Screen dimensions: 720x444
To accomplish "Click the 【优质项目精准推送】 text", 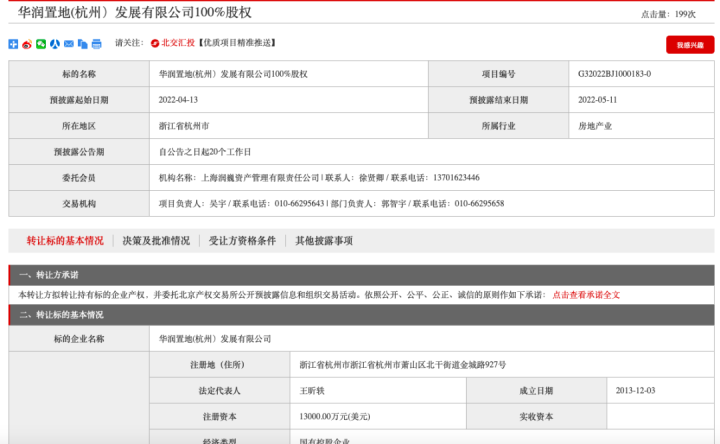I will [238, 43].
